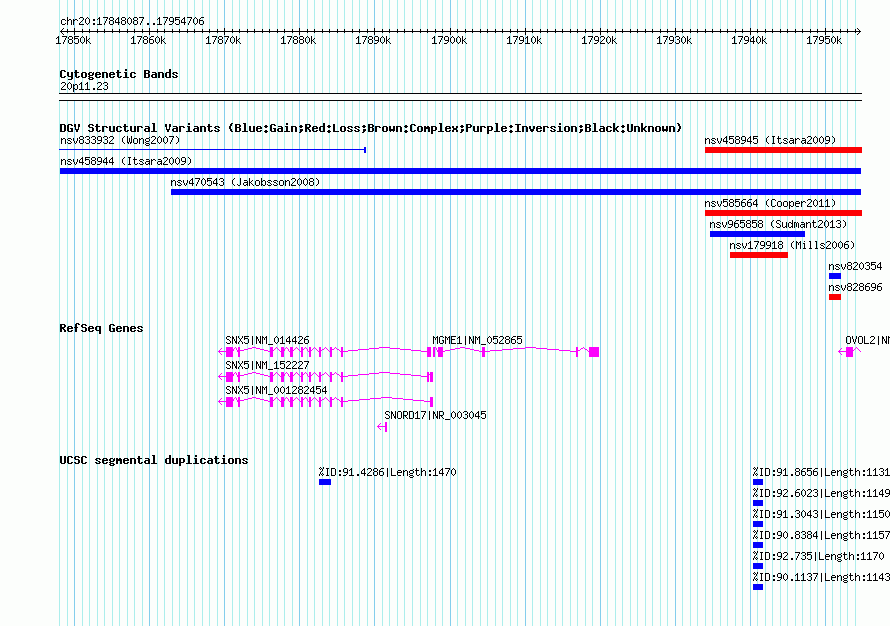Click the chr20:17848087..17954706 coordinate text
Screen dimensions: 890x626
[132, 21]
